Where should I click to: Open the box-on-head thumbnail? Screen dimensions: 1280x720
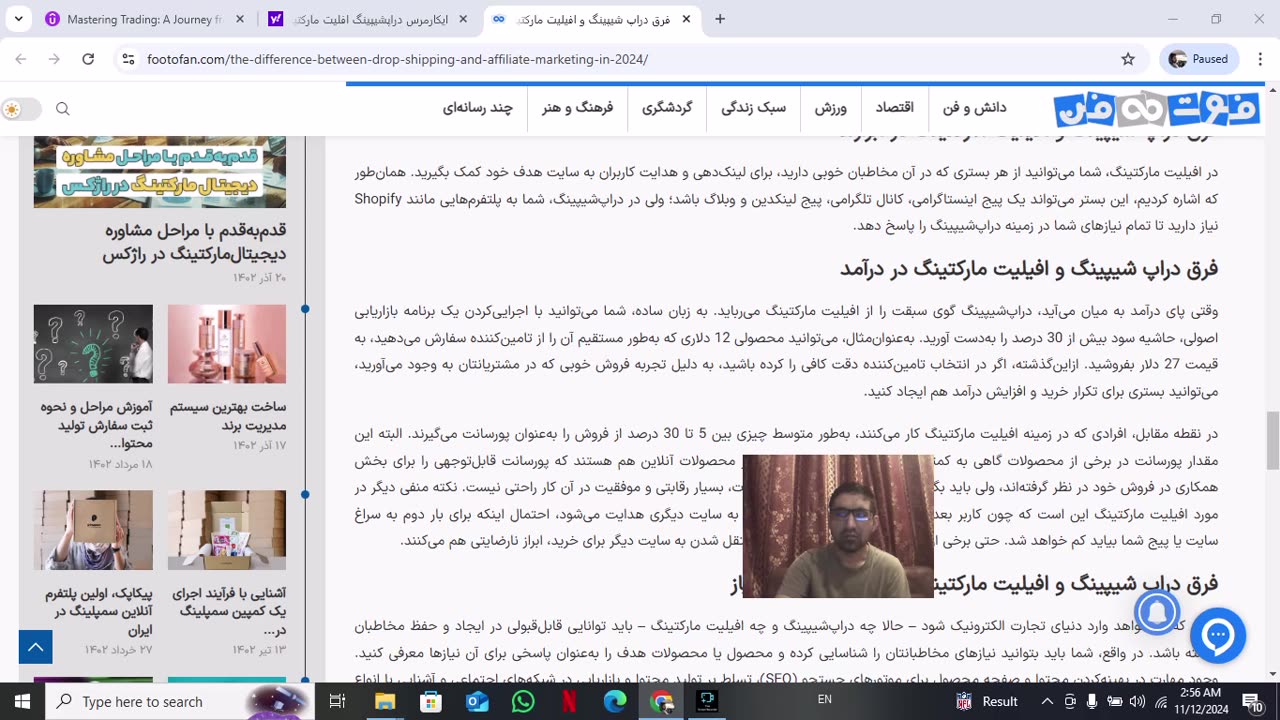(x=93, y=529)
